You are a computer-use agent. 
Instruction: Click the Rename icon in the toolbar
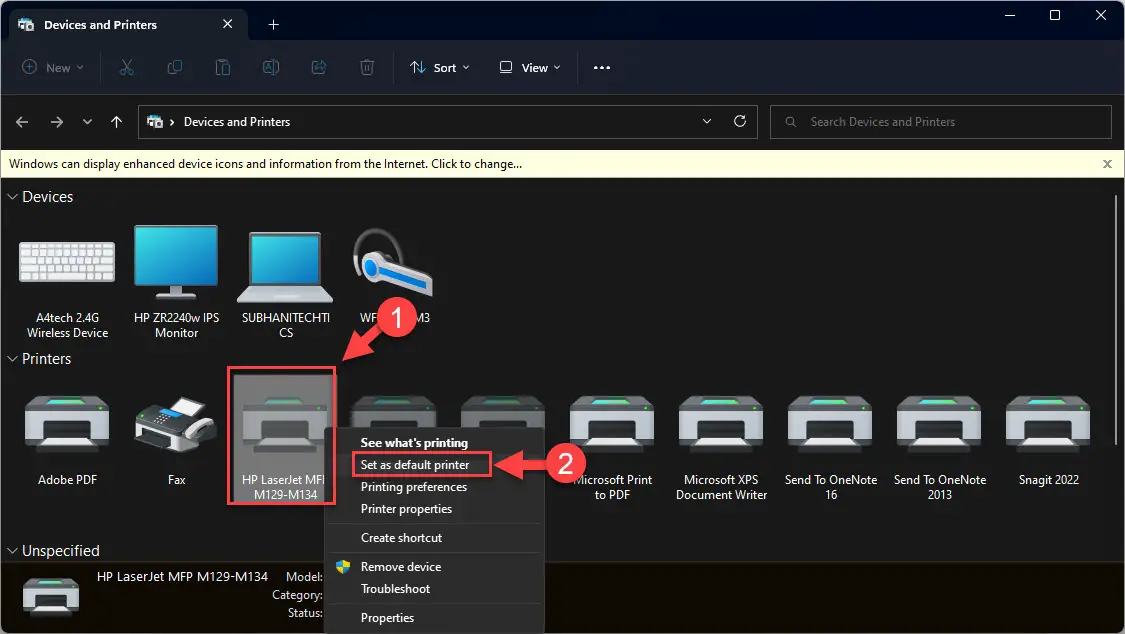point(270,67)
